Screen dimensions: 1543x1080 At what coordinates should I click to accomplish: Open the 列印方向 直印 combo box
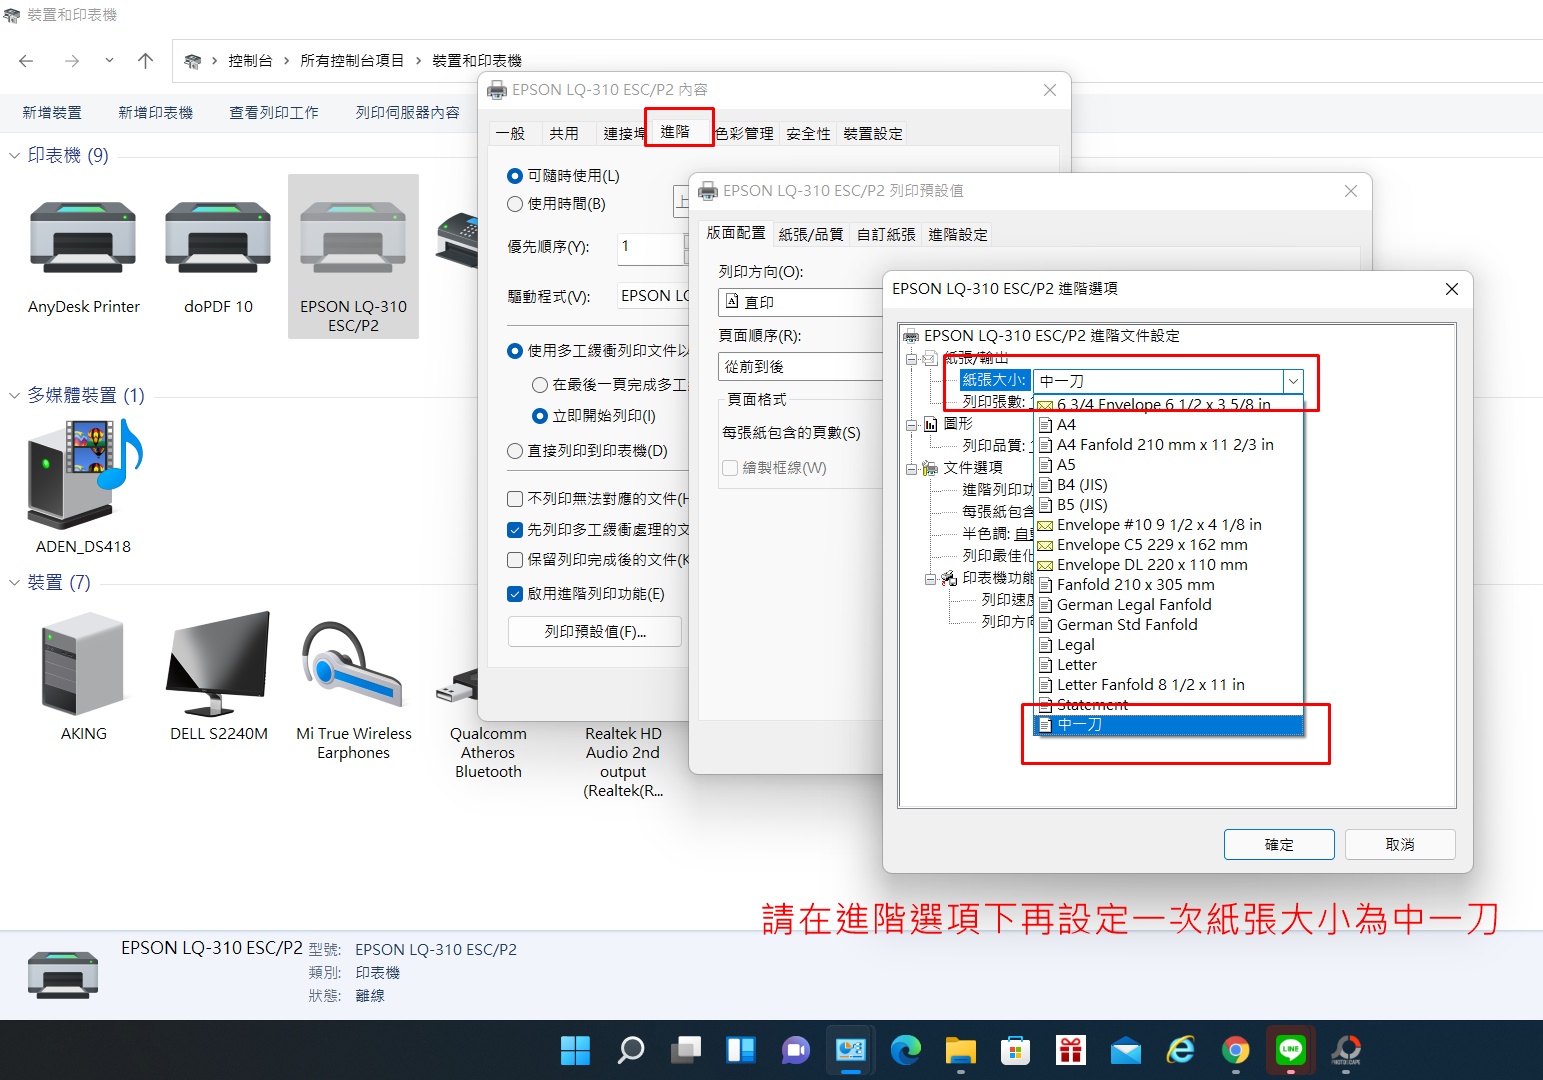click(x=801, y=302)
